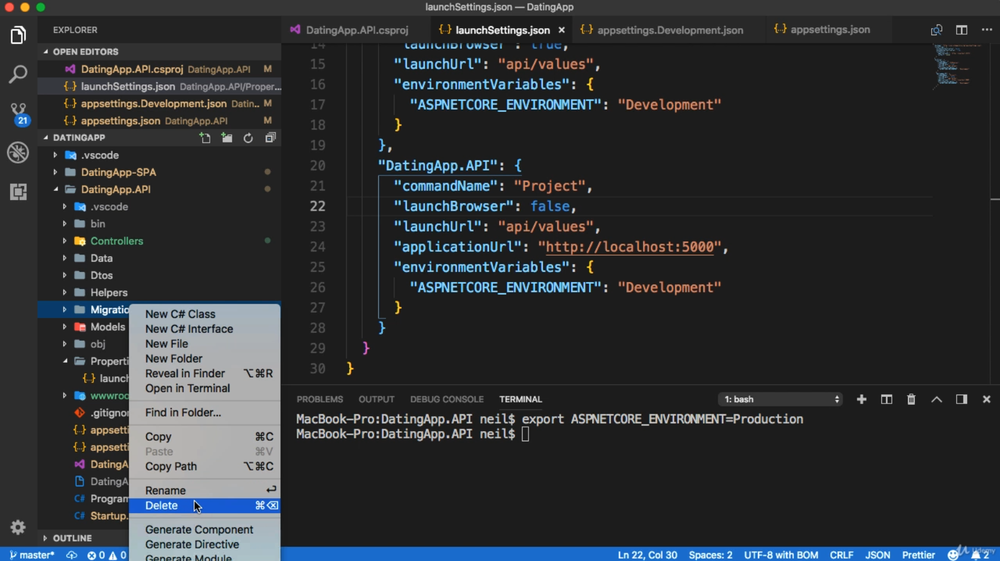
Task: Expand the Controllers folder
Action: point(116,241)
